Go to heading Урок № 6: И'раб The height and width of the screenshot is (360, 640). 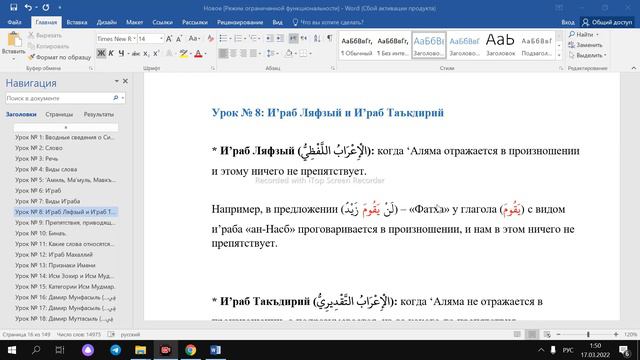click(x=66, y=191)
